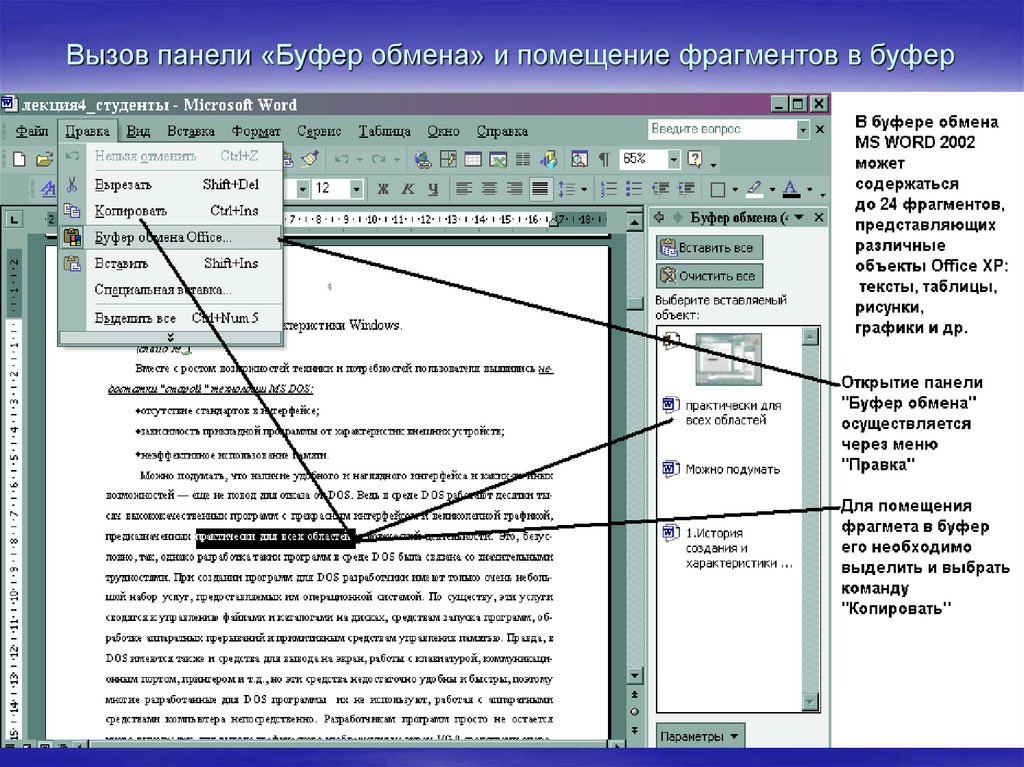Image resolution: width=1024 pixels, height=767 pixels.
Task: Open the Document Map icon
Action: (579, 159)
